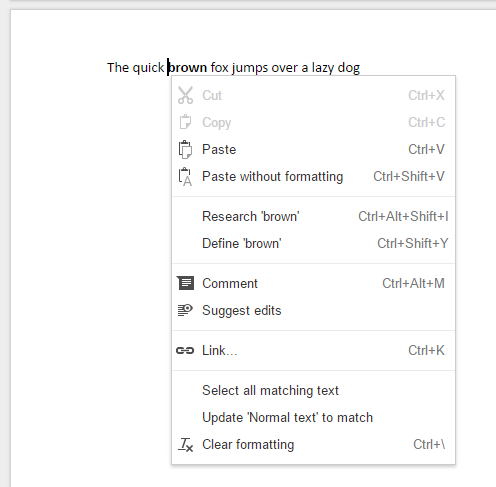496x487 pixels.
Task: Select Suggest edits menu entry
Action: point(313,310)
